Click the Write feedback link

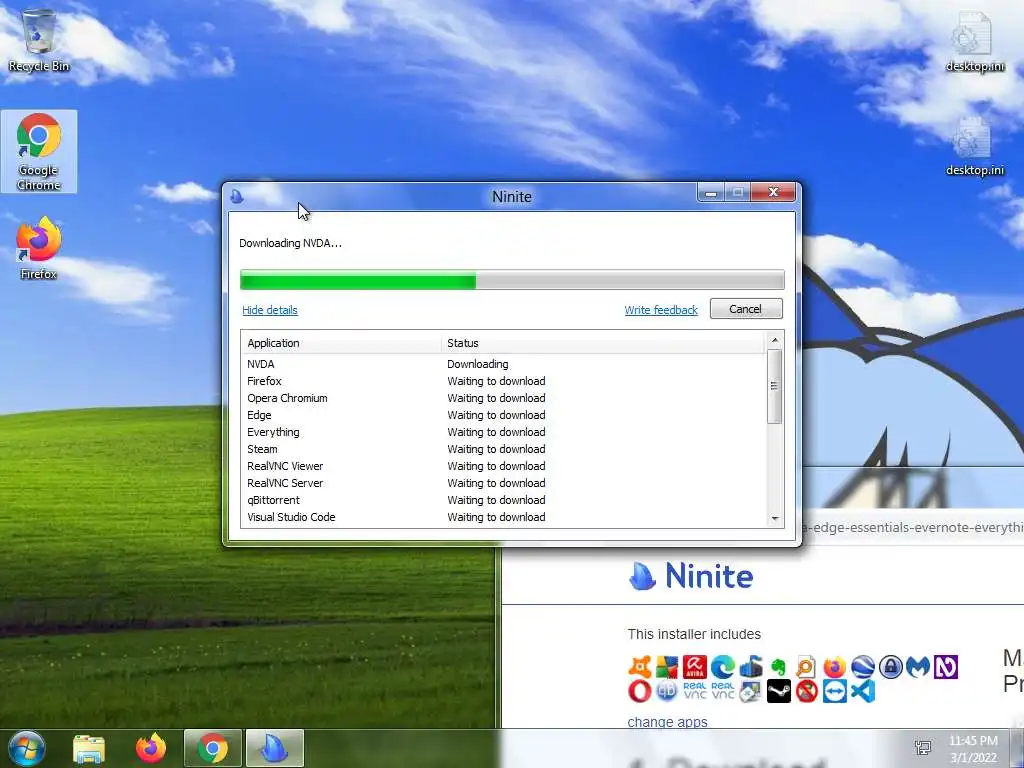click(x=661, y=310)
